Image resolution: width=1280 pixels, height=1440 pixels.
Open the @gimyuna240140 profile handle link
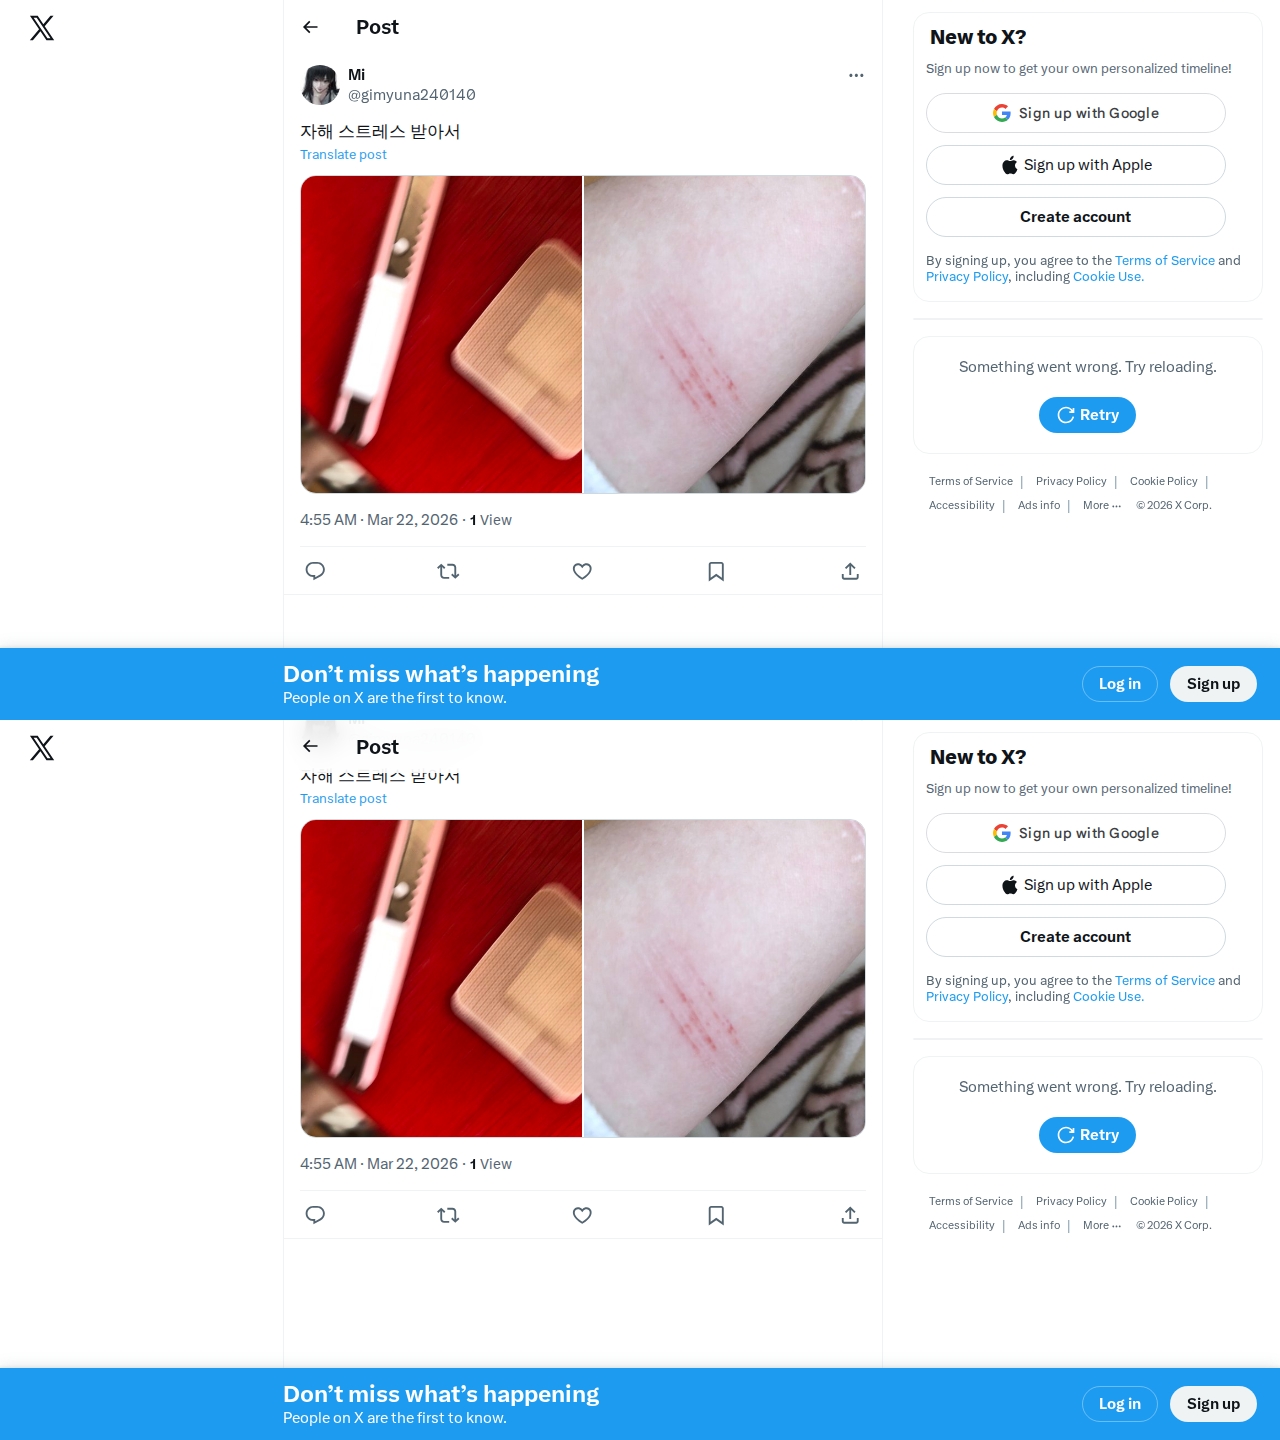click(412, 95)
